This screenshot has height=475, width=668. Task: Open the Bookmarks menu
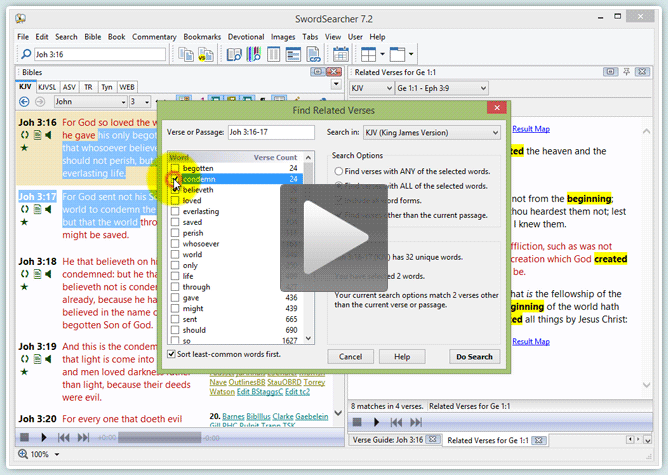click(x=202, y=37)
